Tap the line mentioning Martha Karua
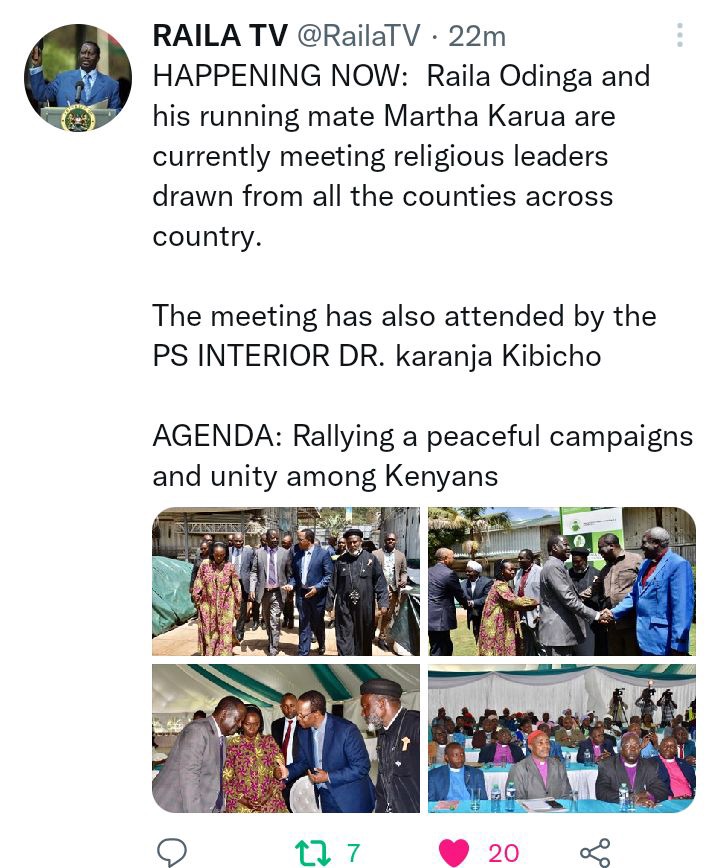Screen dimensions: 720x868 click(x=384, y=116)
